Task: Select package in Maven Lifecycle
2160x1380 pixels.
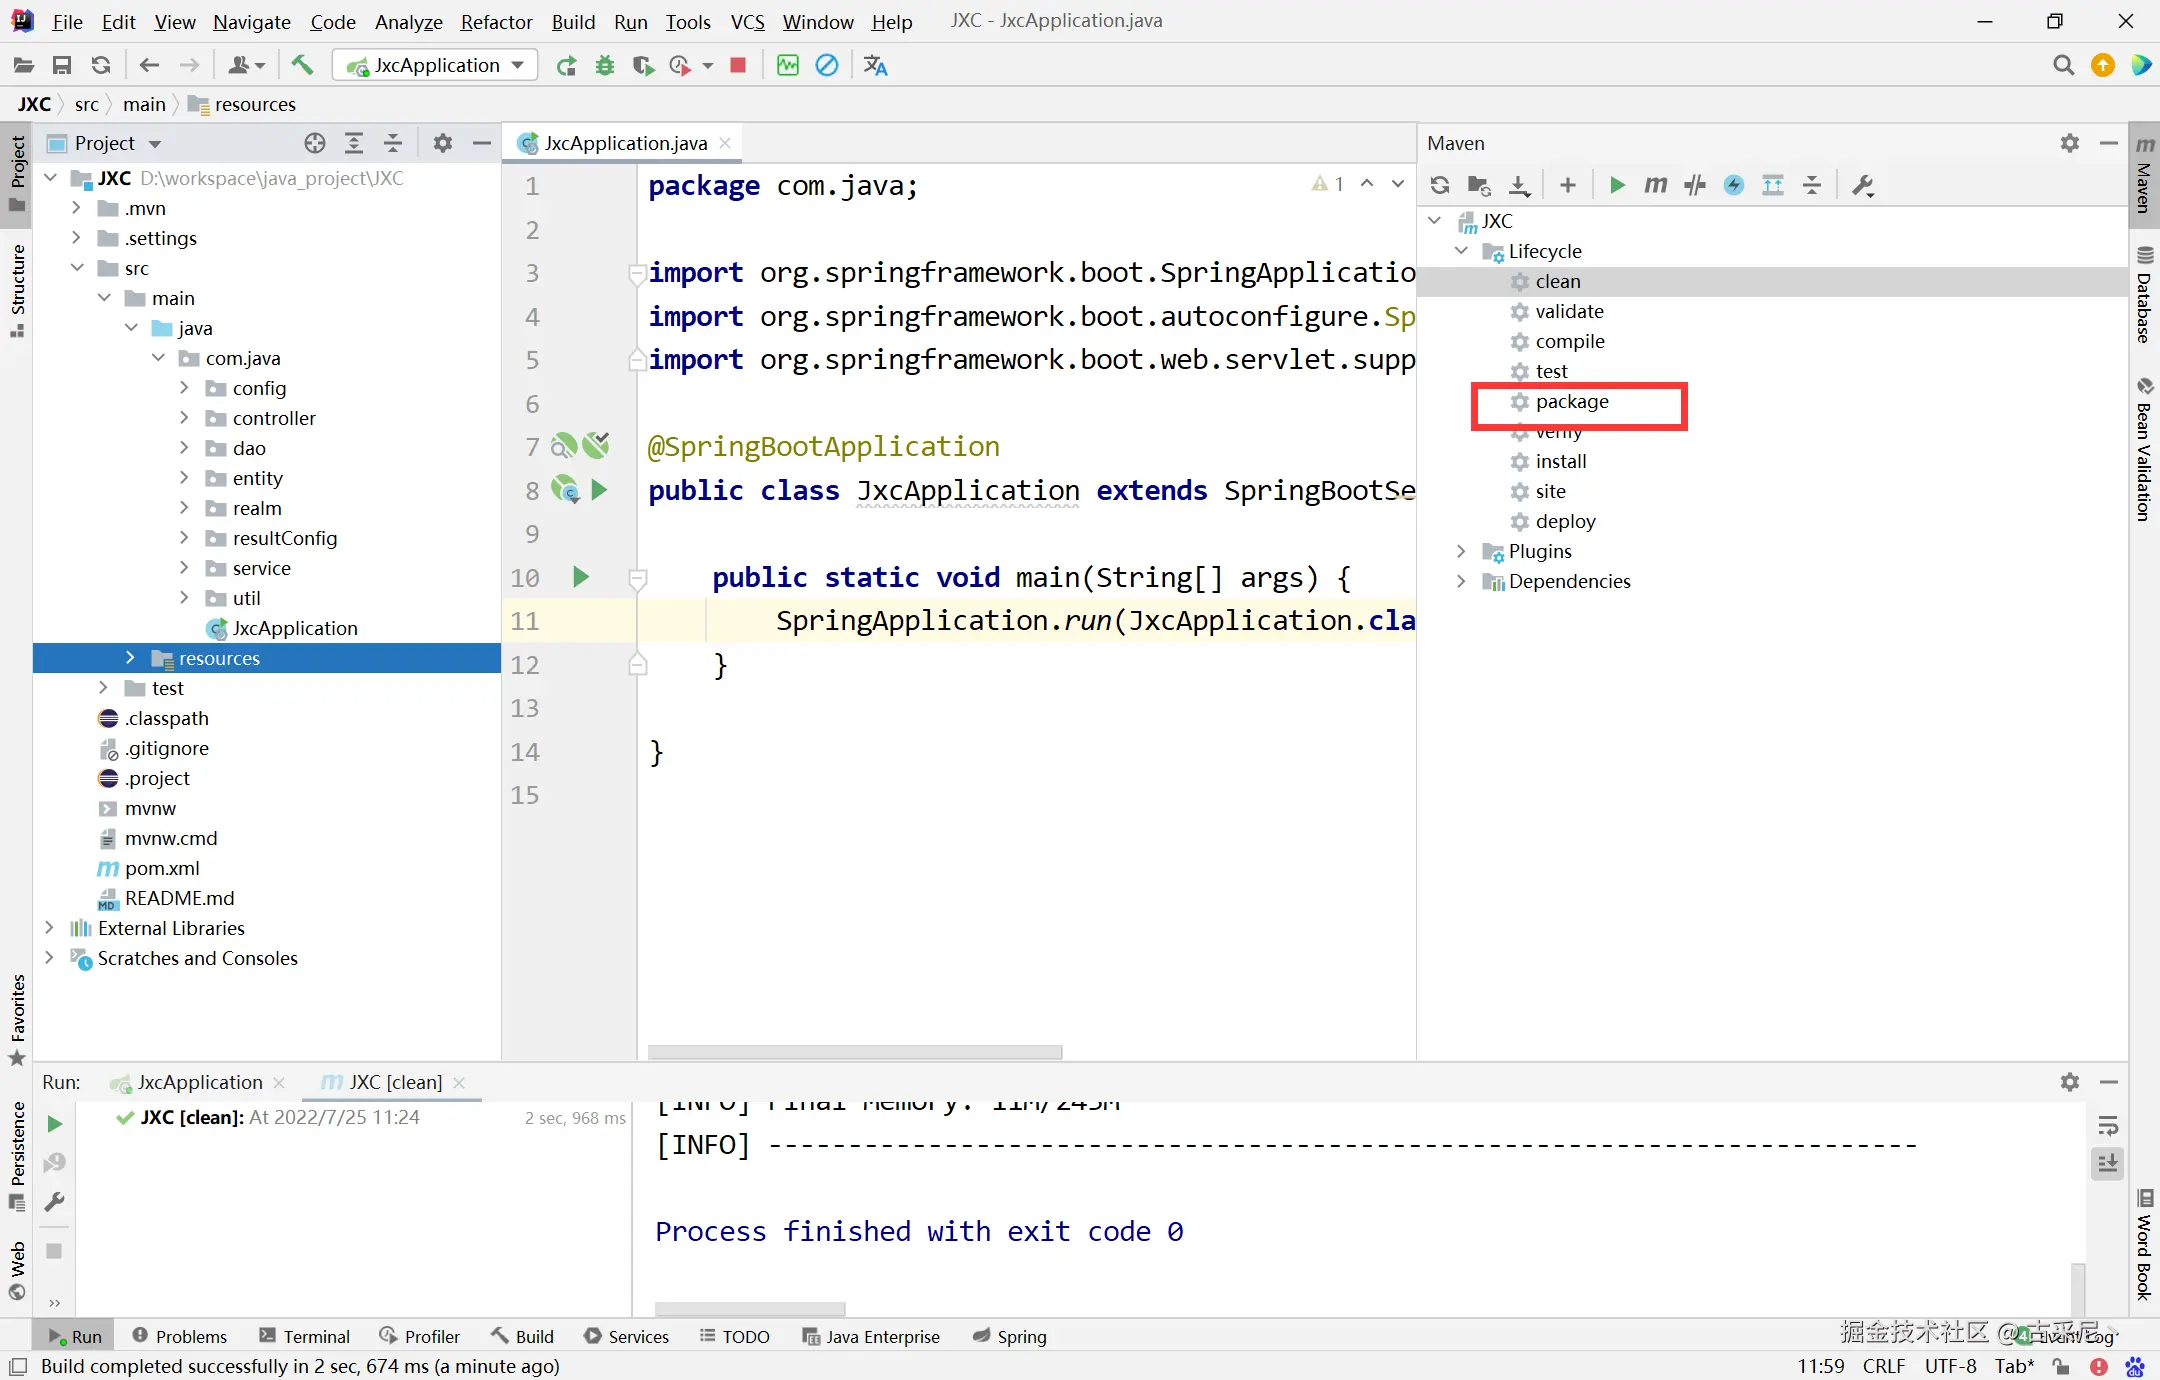Action: coord(1572,401)
